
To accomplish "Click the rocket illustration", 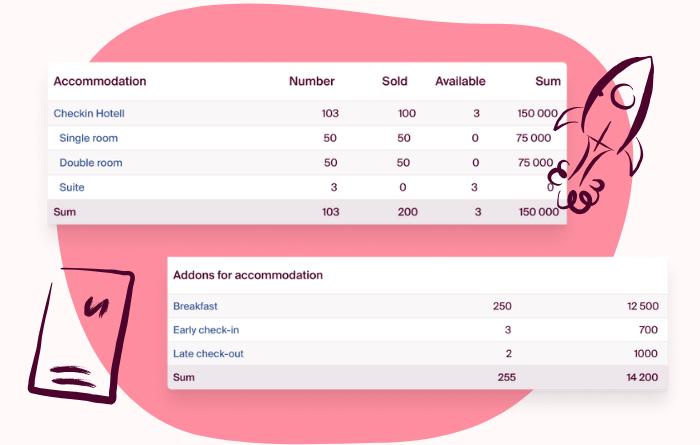I will pos(601,134).
